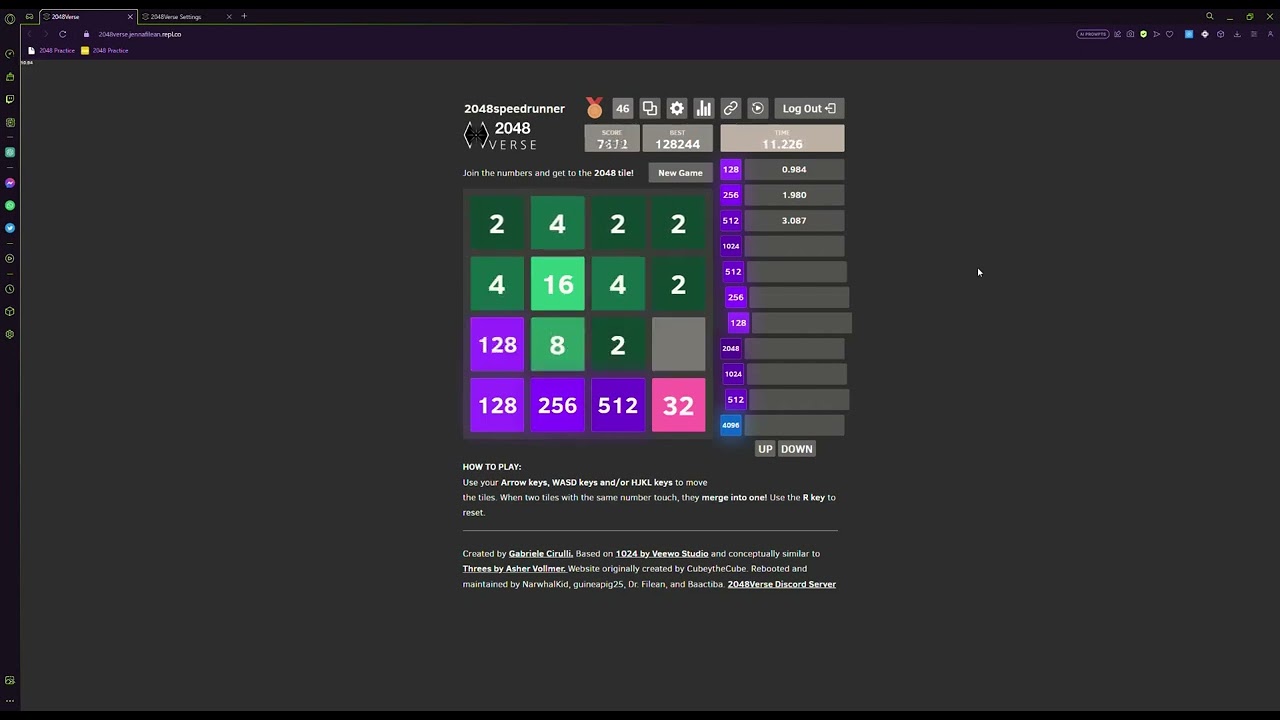Open the 46 counter button in the toolbar
Image resolution: width=1280 pixels, height=720 pixels.
point(623,108)
